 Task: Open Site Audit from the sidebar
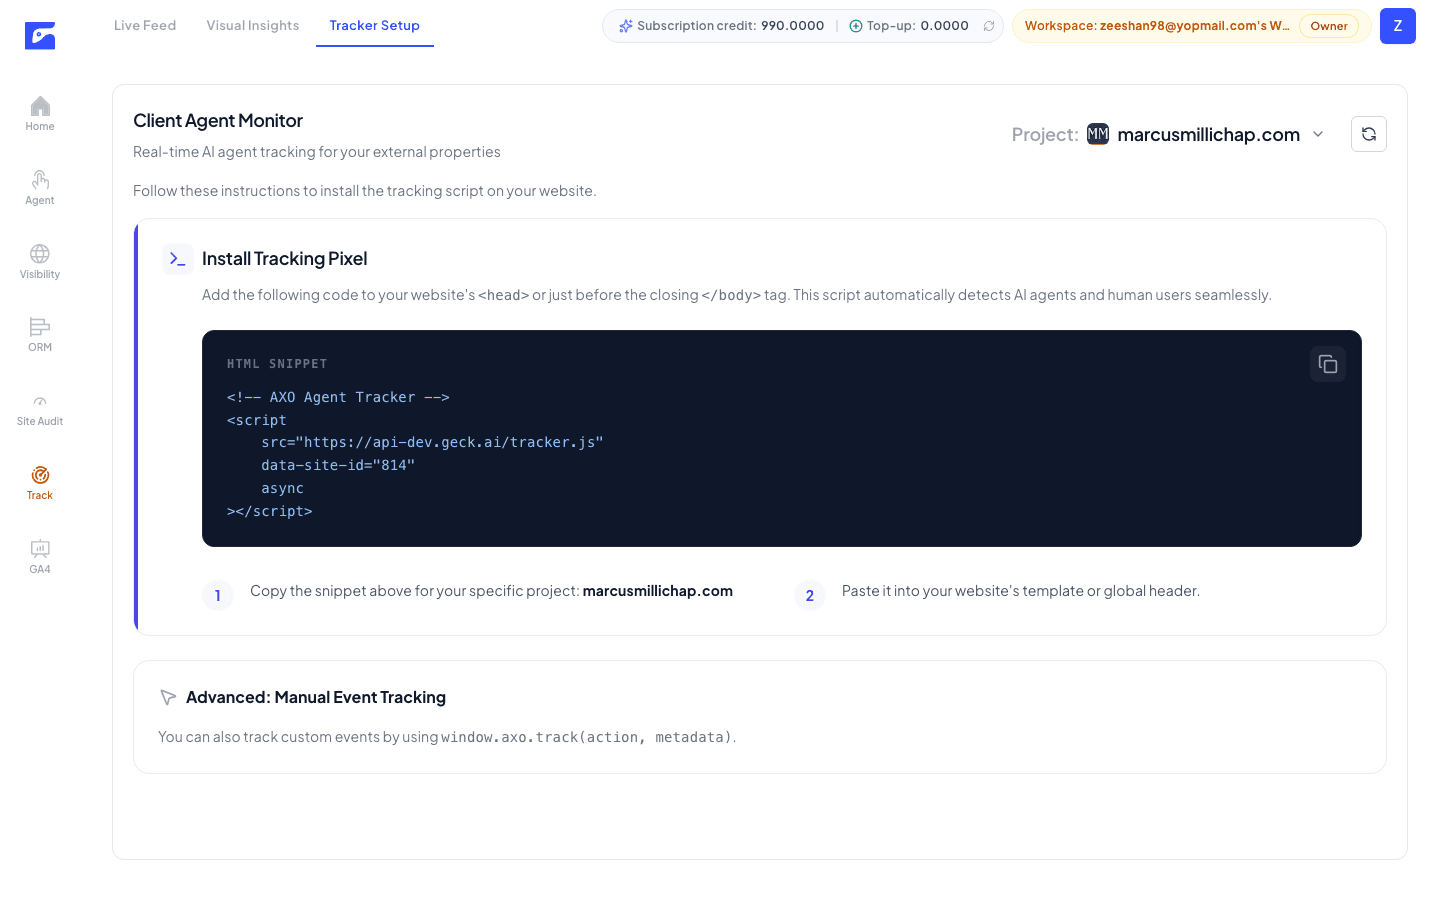click(x=40, y=408)
